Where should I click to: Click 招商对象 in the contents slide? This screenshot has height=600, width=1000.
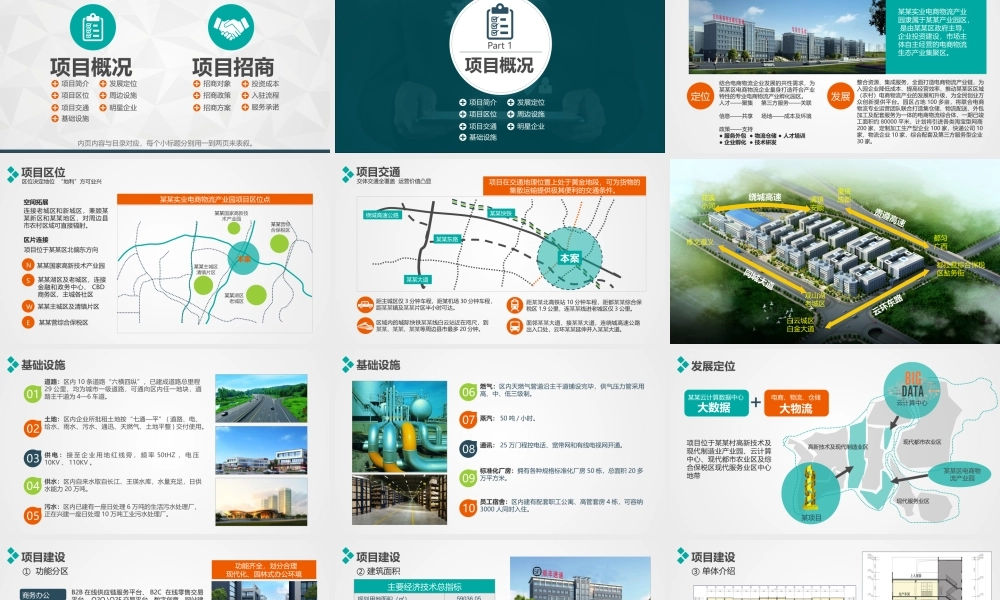[216, 84]
